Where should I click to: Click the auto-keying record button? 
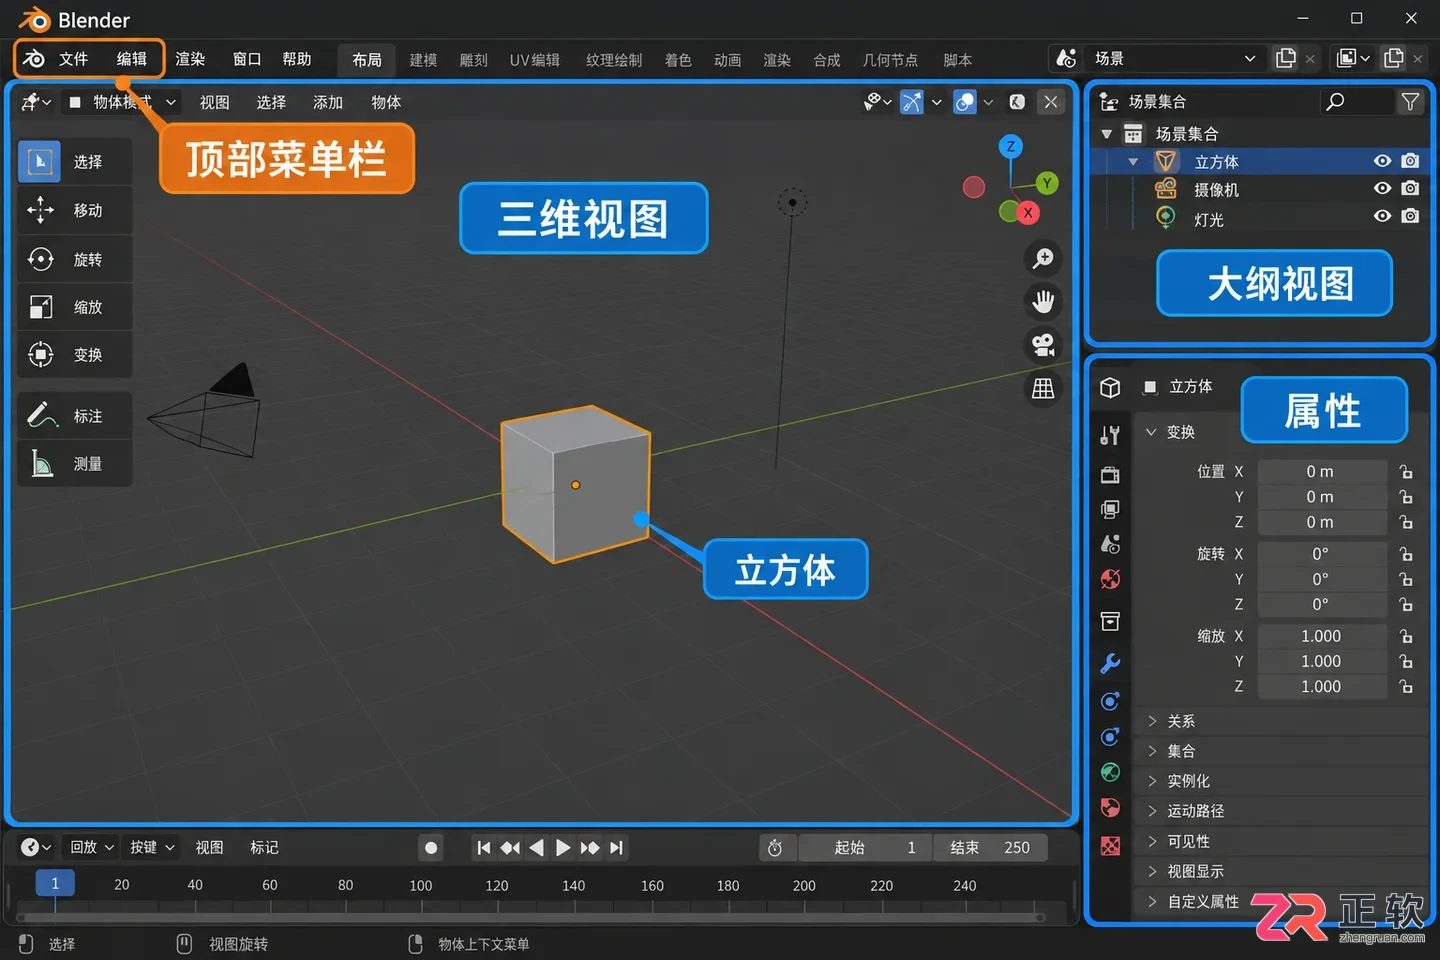click(x=431, y=848)
